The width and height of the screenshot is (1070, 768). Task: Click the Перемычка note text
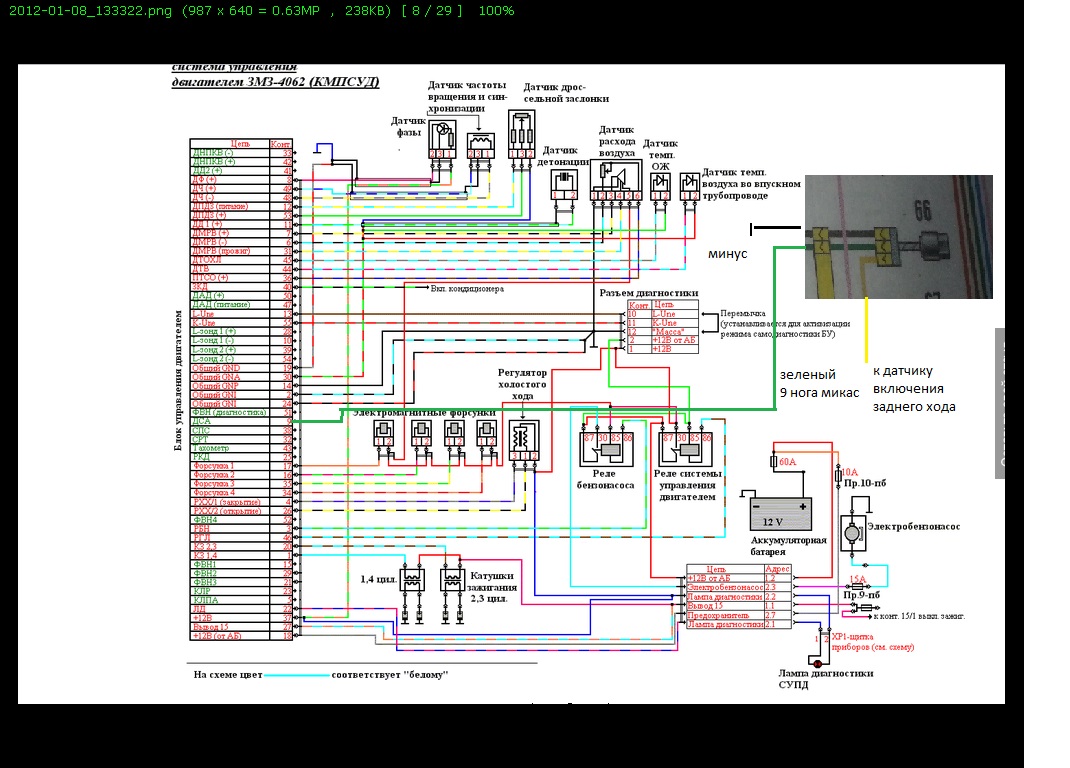(785, 324)
